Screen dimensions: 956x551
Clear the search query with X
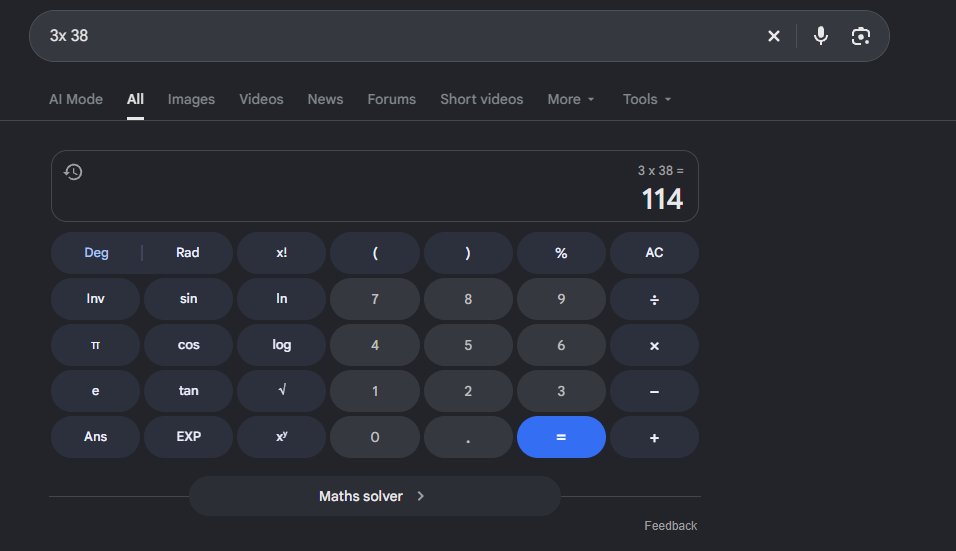pyautogui.click(x=774, y=36)
